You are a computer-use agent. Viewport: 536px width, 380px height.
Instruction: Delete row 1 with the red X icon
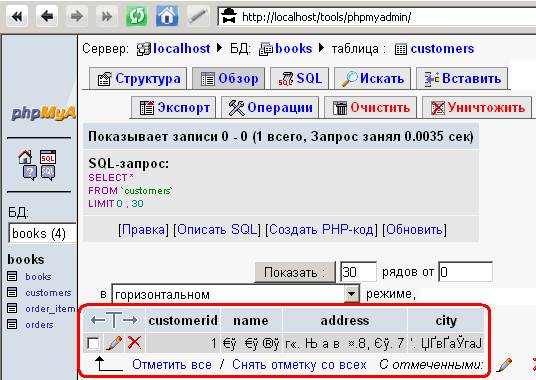(x=134, y=342)
